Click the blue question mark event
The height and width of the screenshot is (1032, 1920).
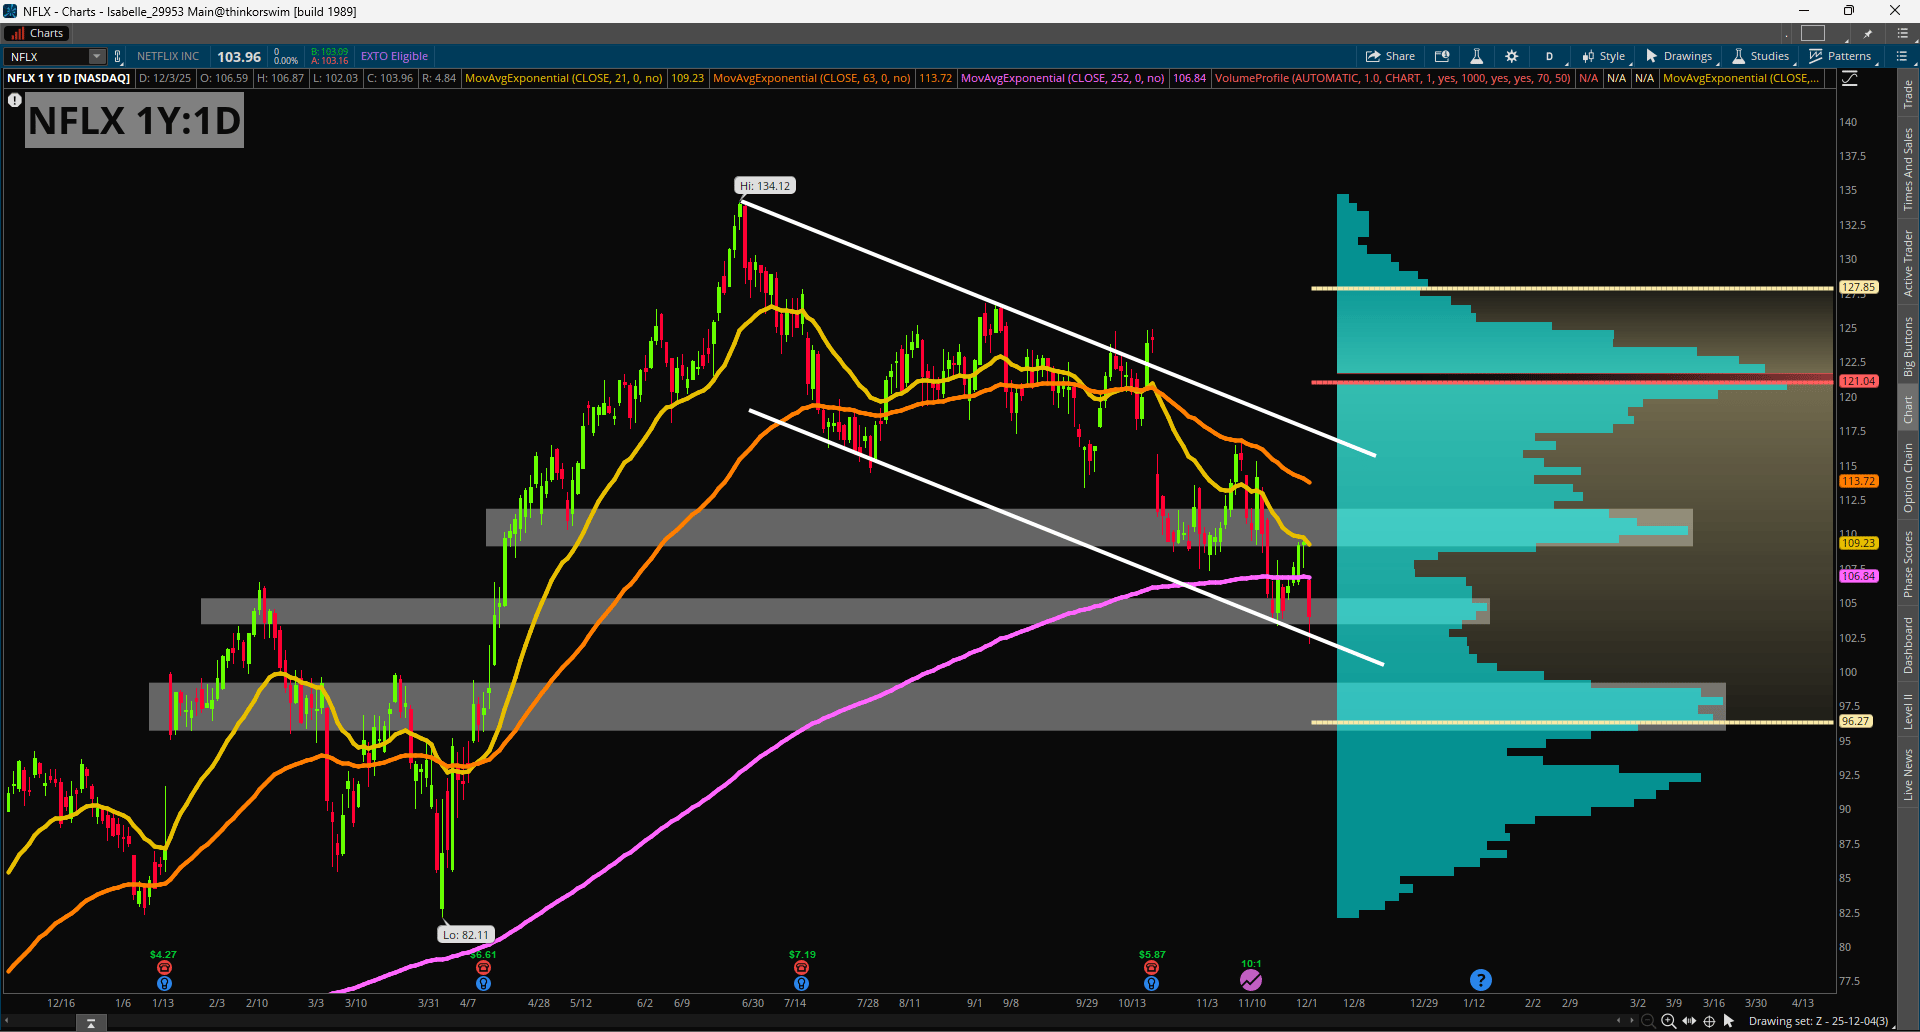pos(1481,980)
